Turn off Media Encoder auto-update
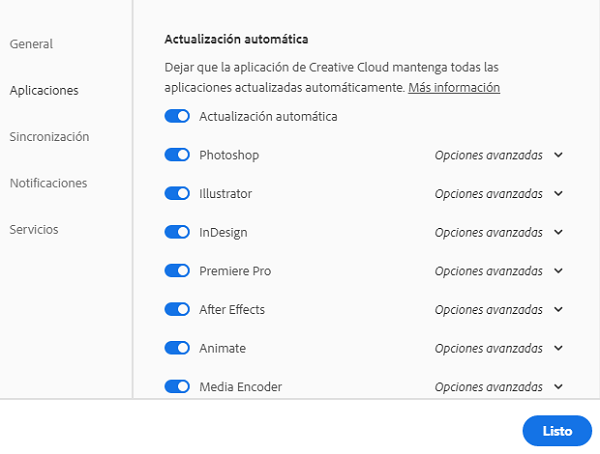 (177, 386)
